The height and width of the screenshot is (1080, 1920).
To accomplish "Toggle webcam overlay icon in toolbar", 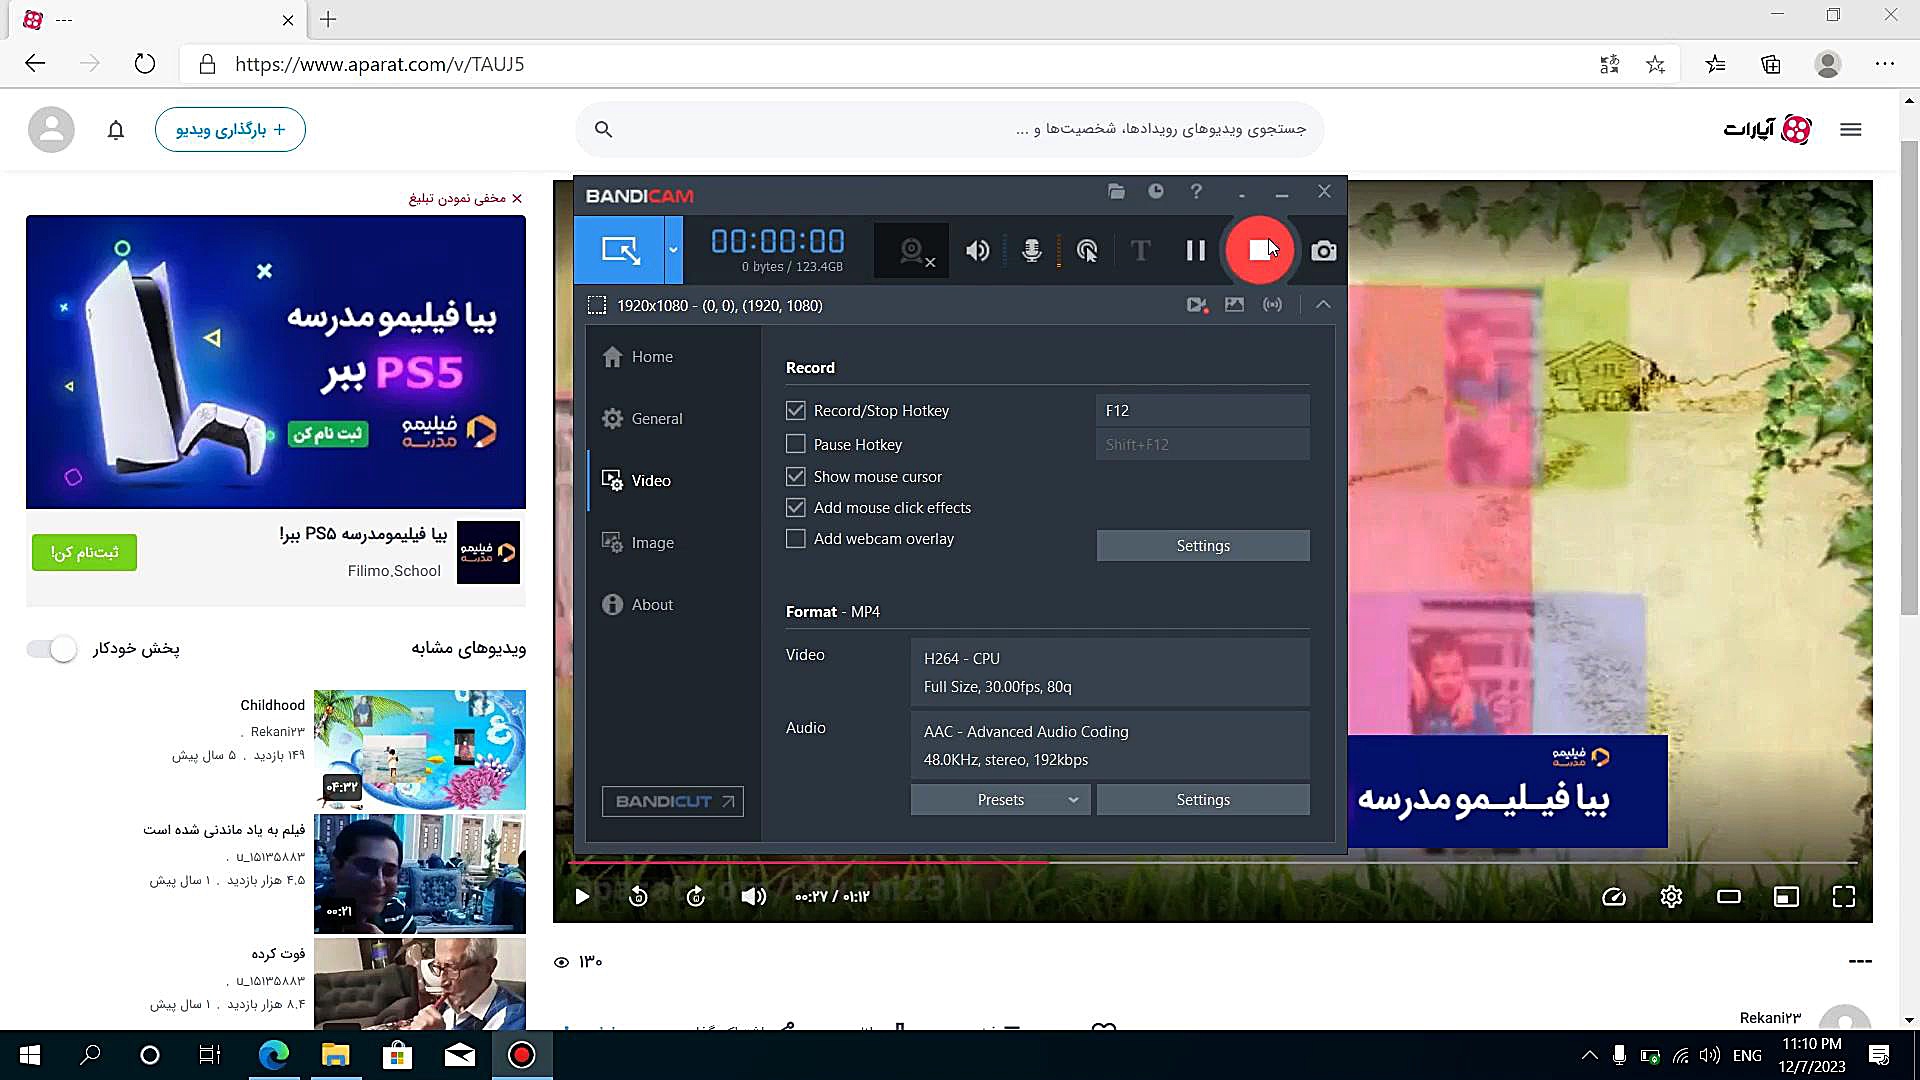I will [911, 251].
